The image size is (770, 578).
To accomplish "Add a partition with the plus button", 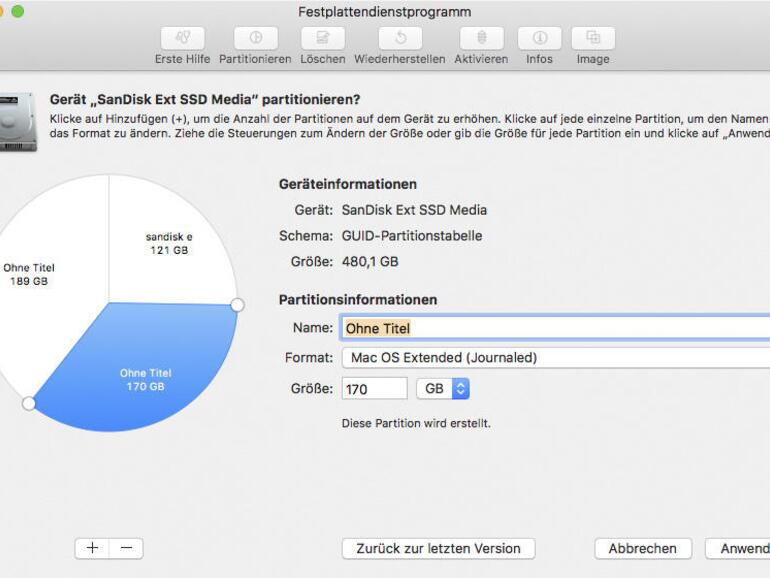I will tap(93, 548).
